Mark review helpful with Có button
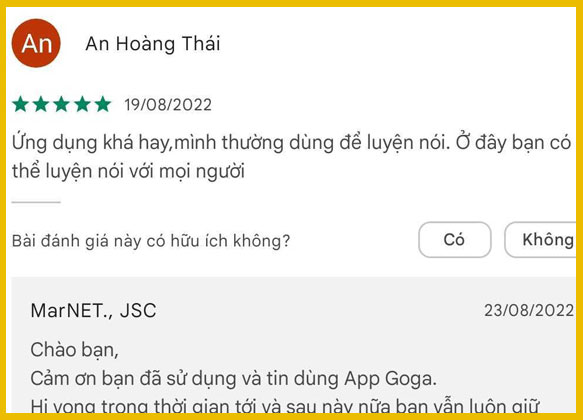 455,240
